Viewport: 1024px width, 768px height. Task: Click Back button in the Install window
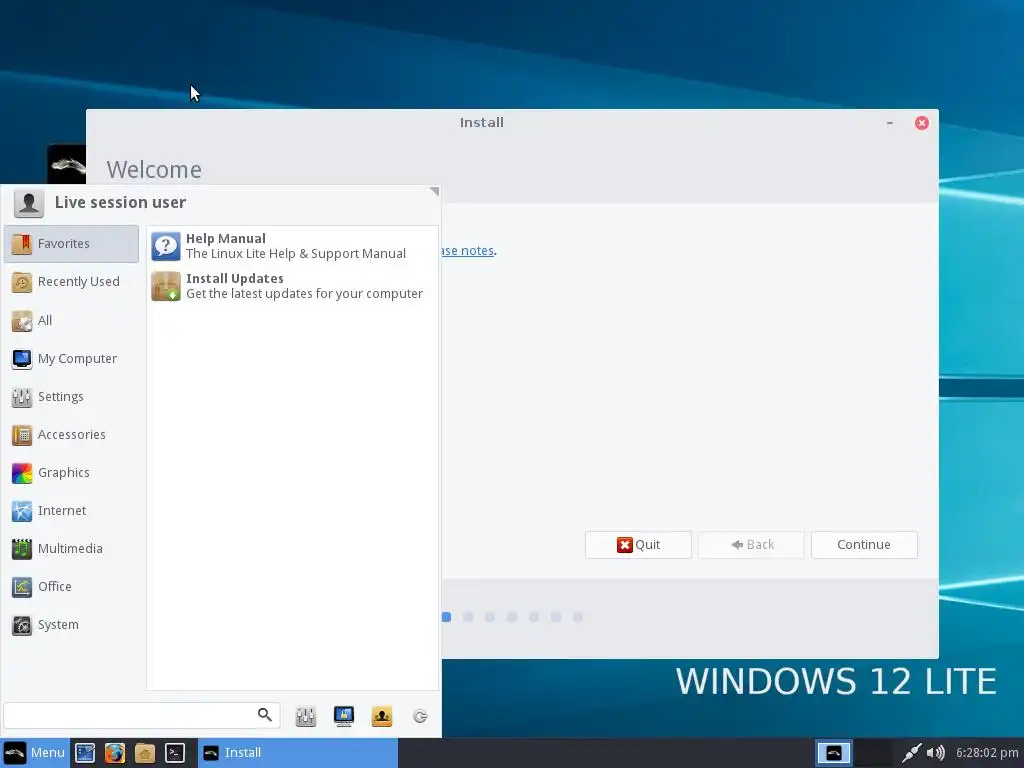pyautogui.click(x=751, y=545)
